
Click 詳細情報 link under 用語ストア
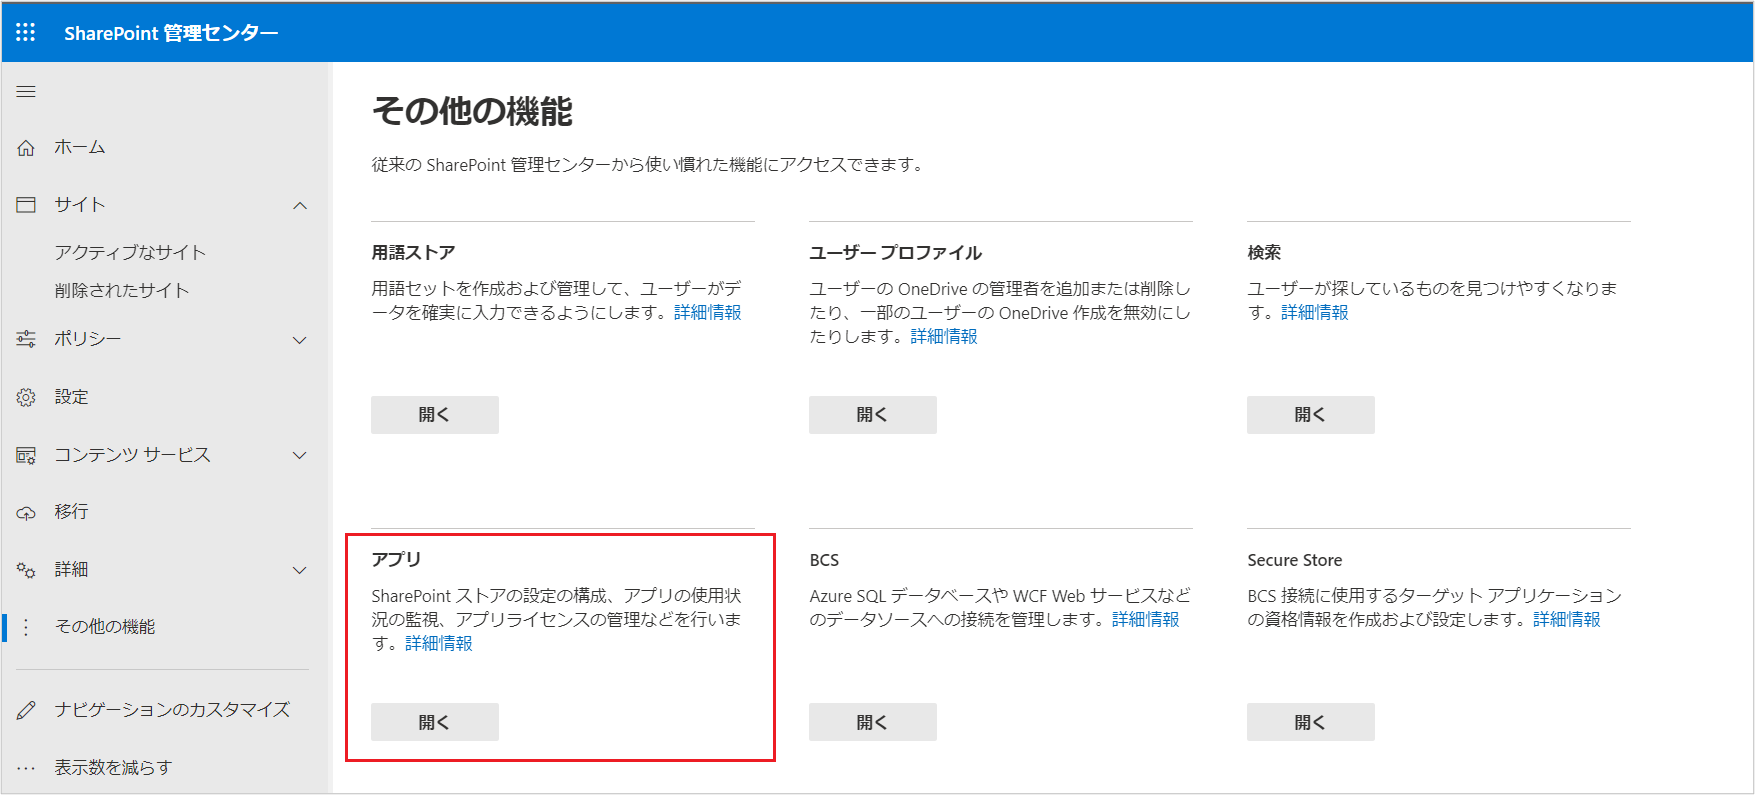[x=708, y=313]
